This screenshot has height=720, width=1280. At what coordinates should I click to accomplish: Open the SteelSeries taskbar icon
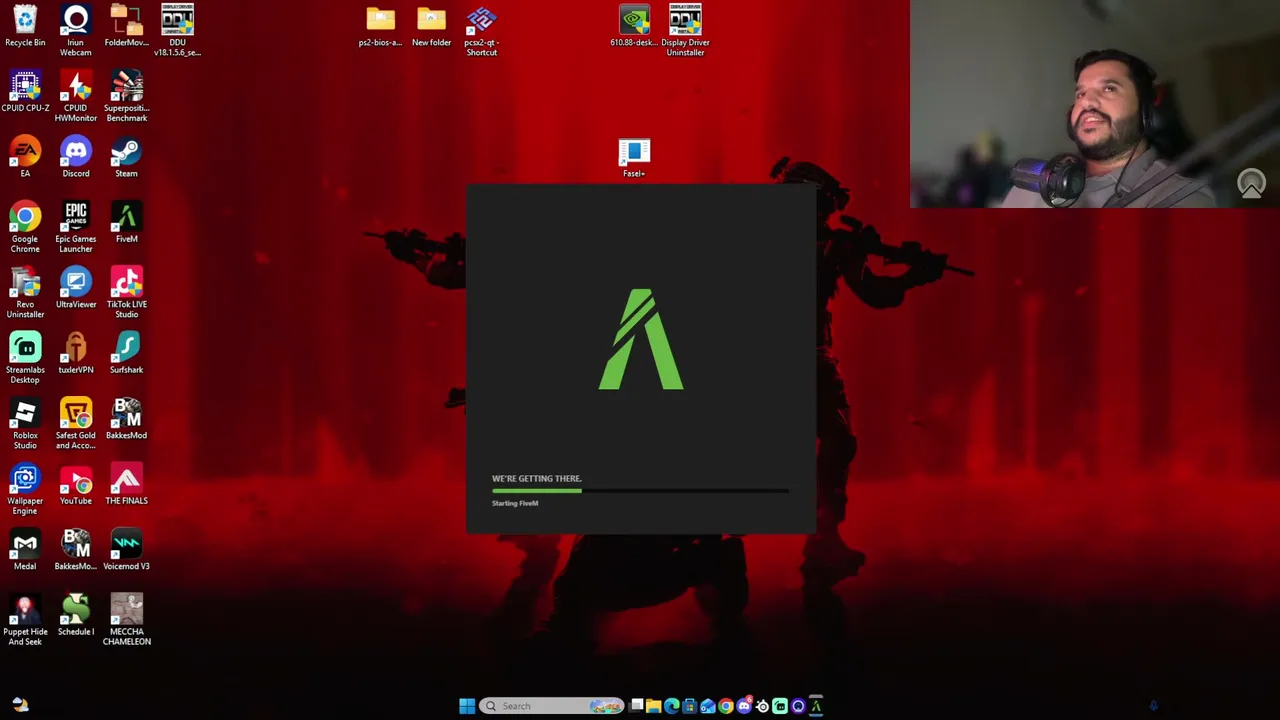pyautogui.click(x=762, y=706)
